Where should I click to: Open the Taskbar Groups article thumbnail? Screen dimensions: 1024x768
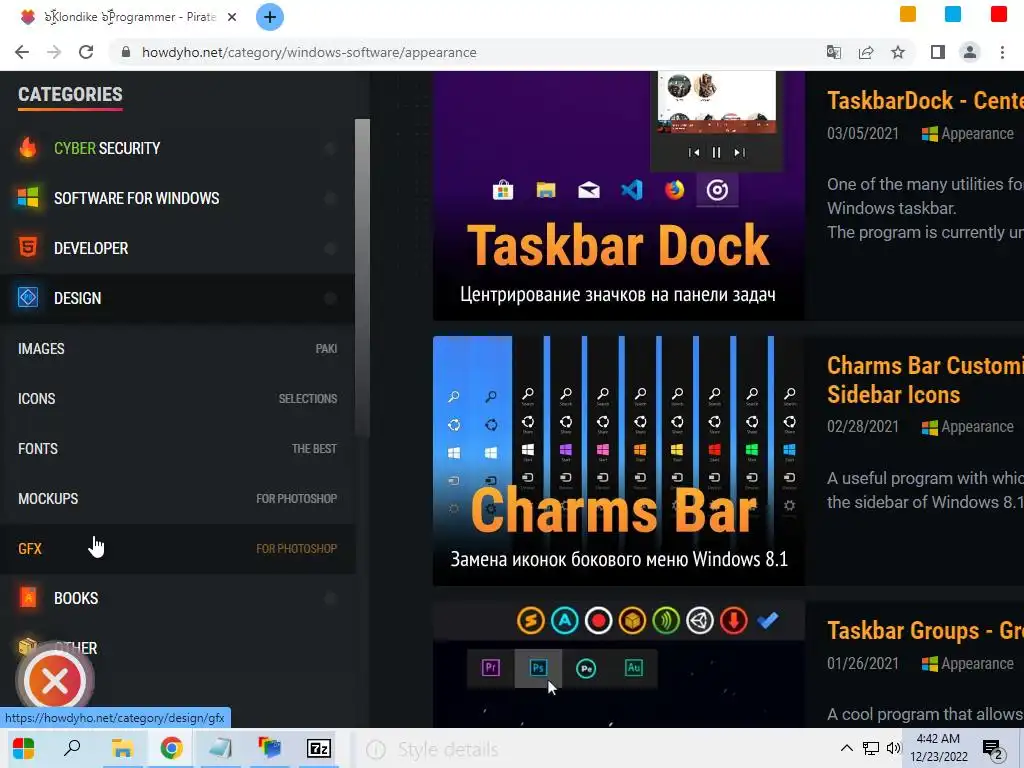click(x=618, y=664)
